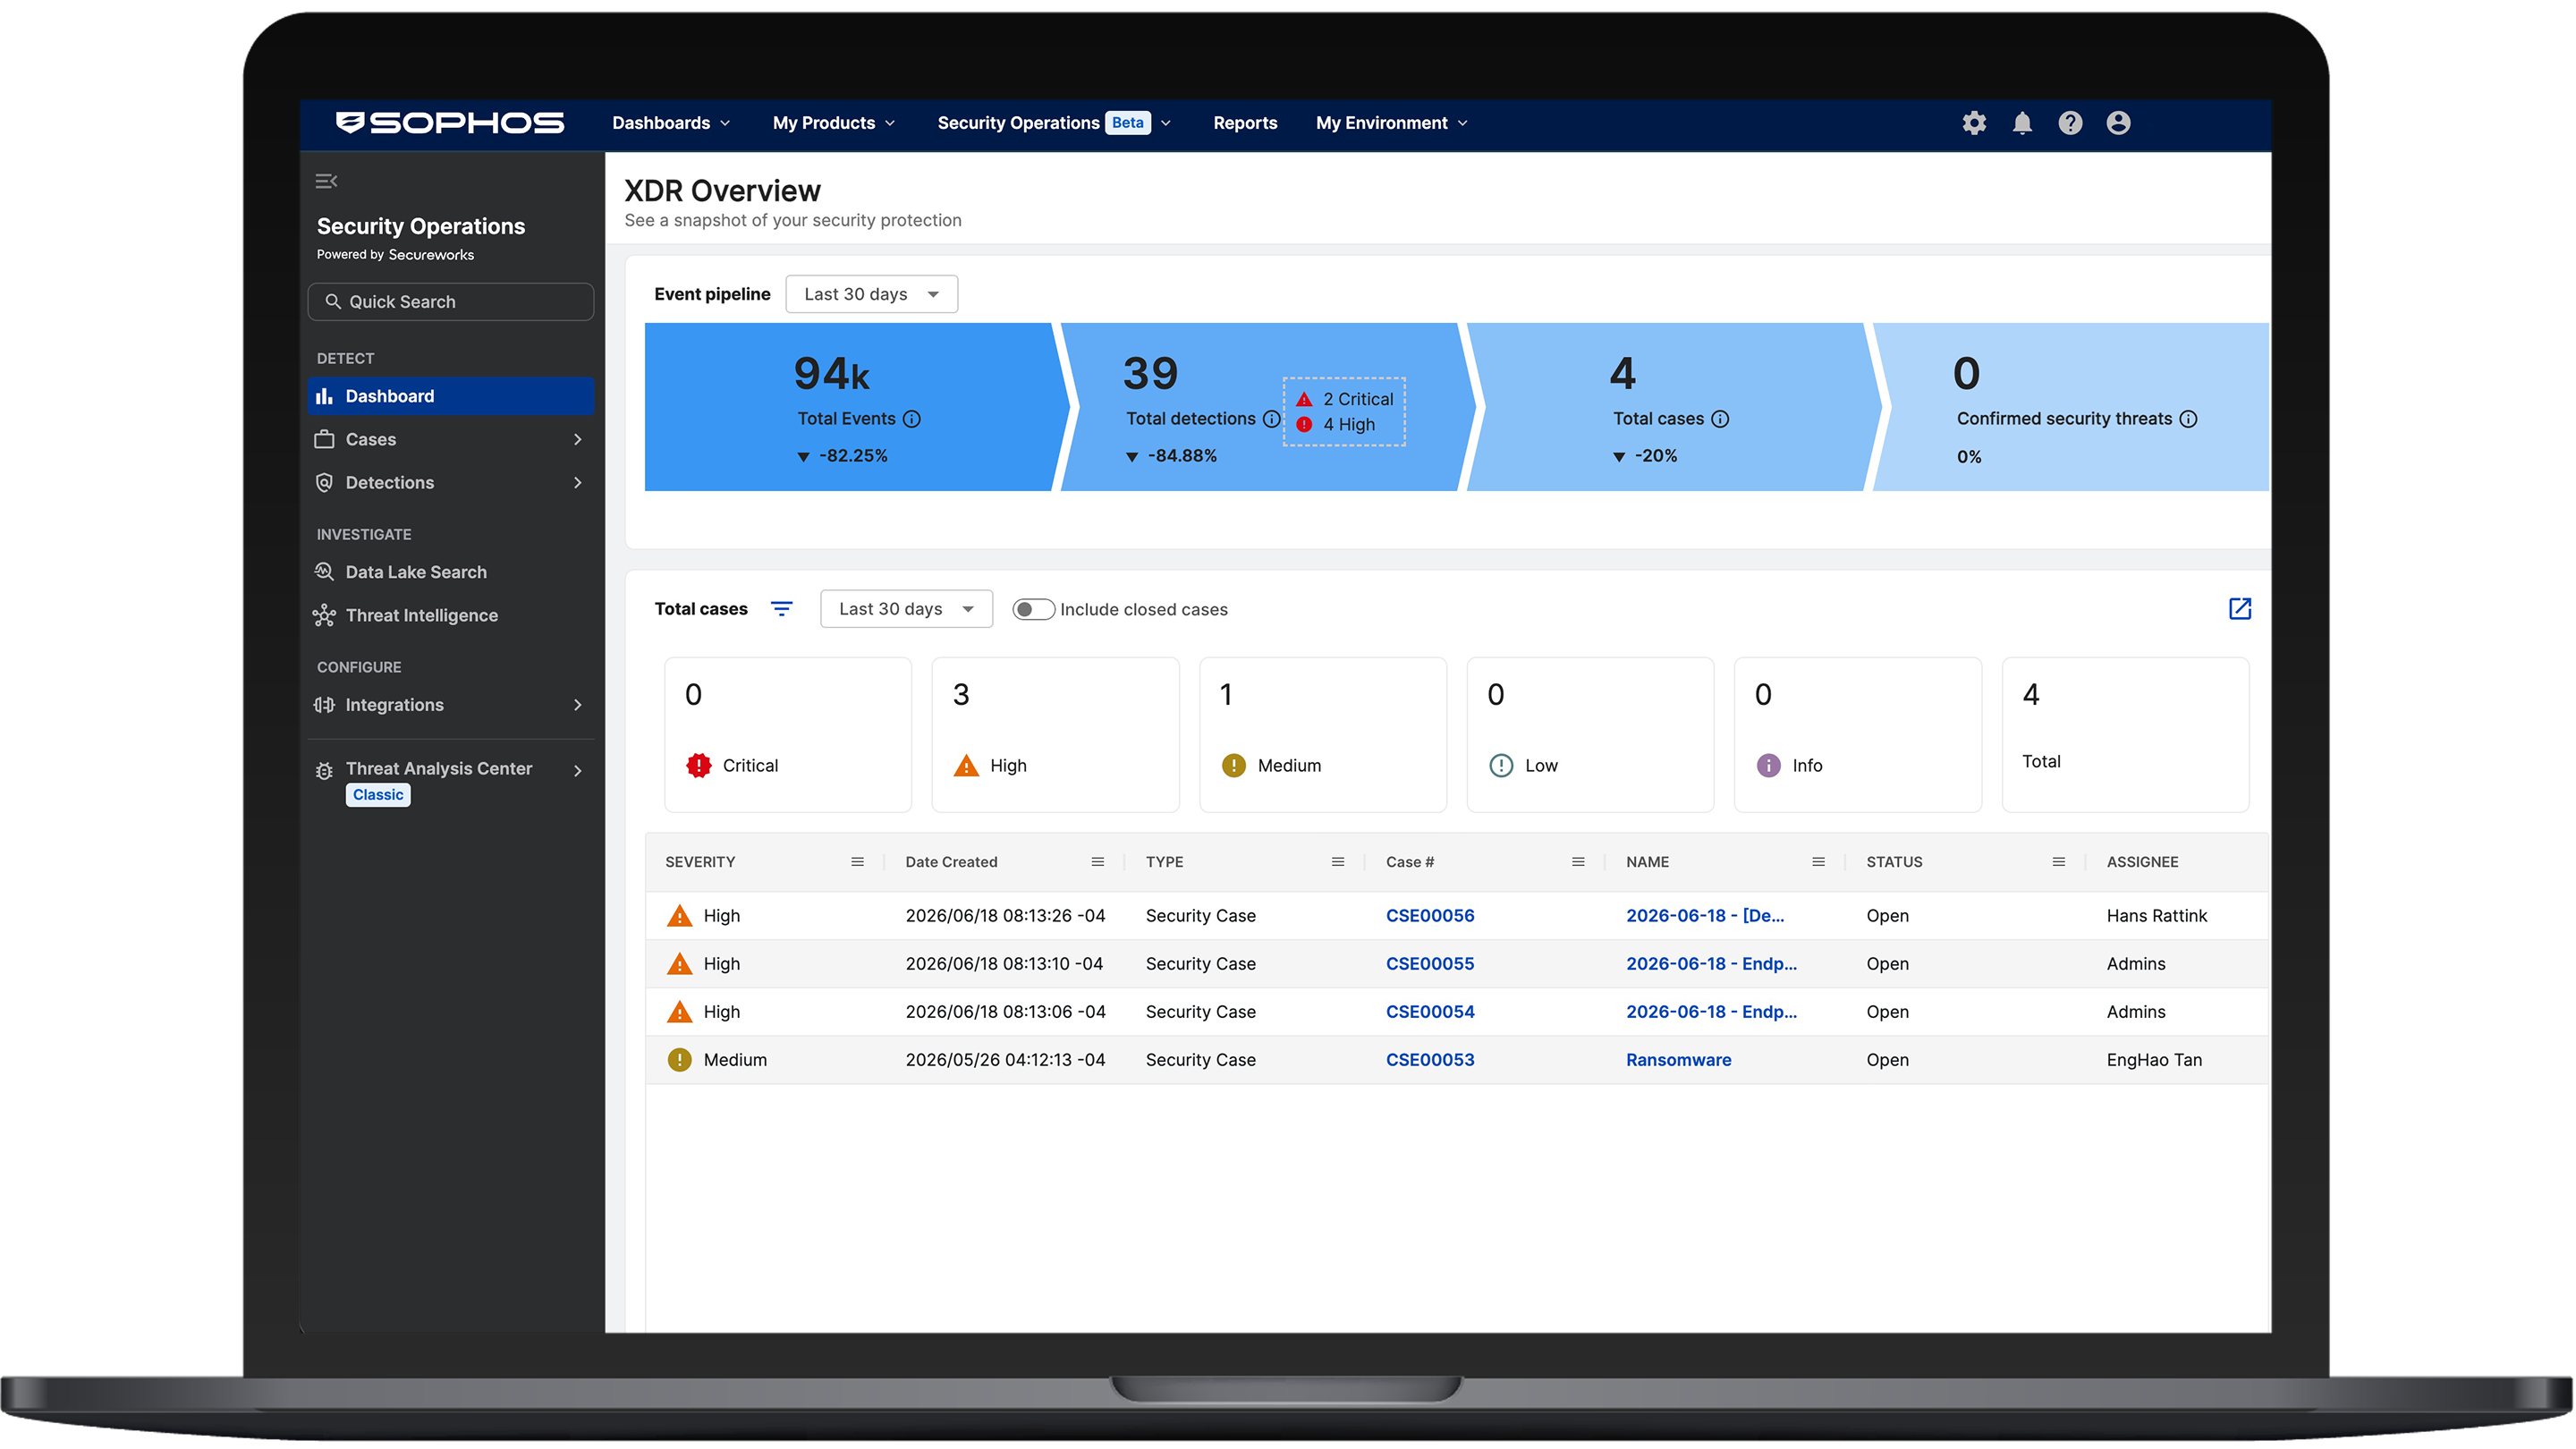Image resolution: width=2576 pixels, height=1449 pixels.
Task: Open cases in new window icon
Action: [x=2240, y=609]
